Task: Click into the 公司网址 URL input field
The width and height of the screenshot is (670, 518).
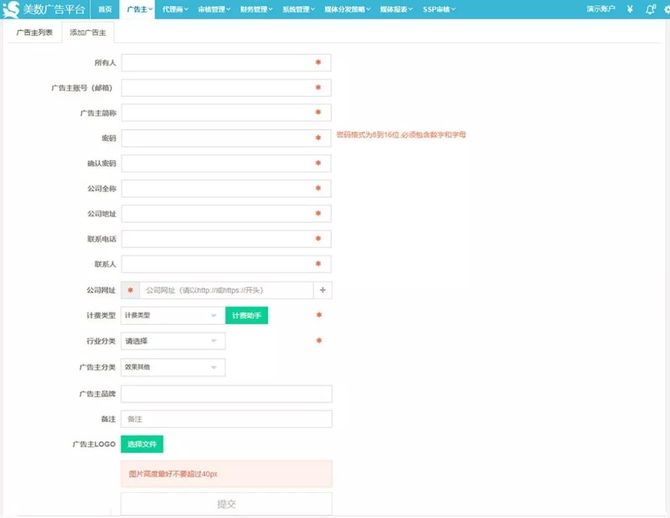Action: coord(226,290)
